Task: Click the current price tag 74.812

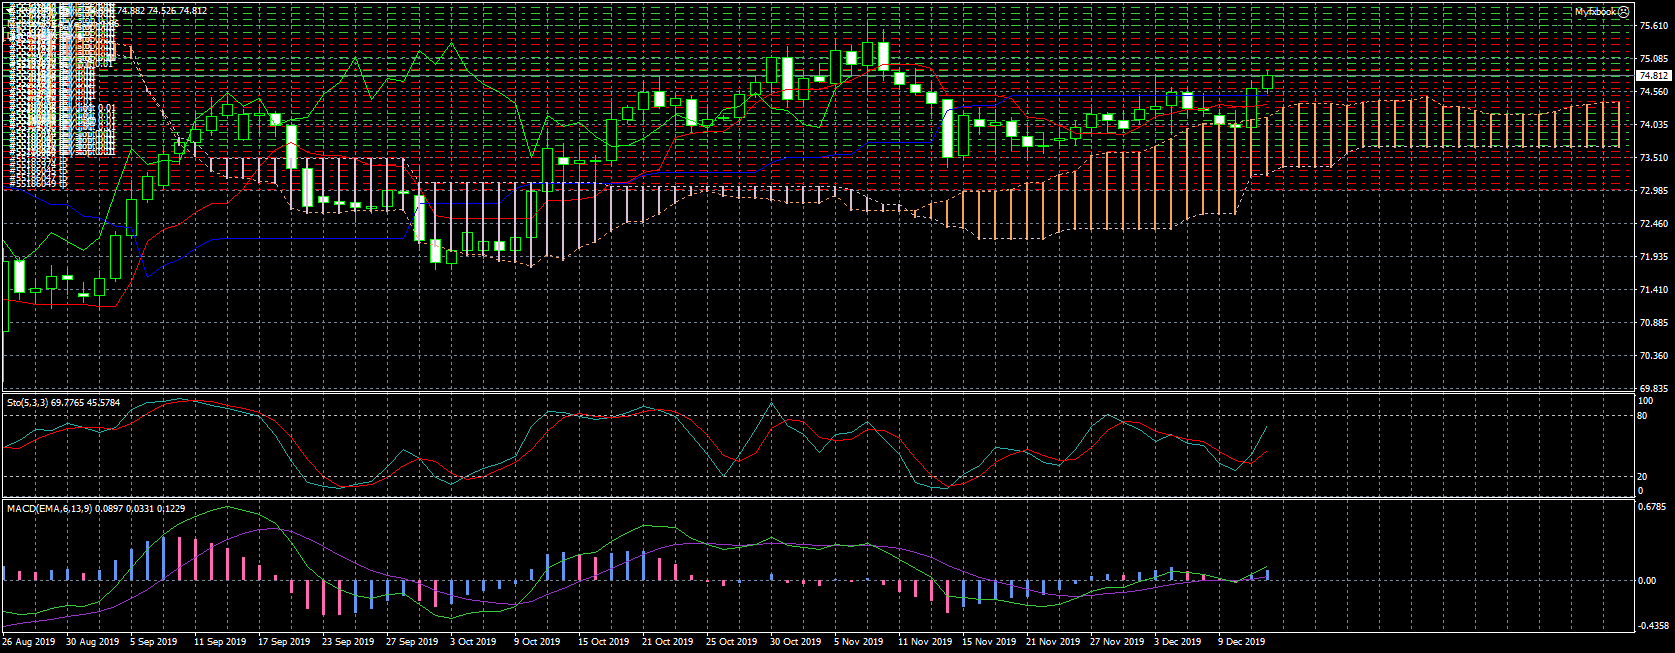Action: pos(1653,76)
